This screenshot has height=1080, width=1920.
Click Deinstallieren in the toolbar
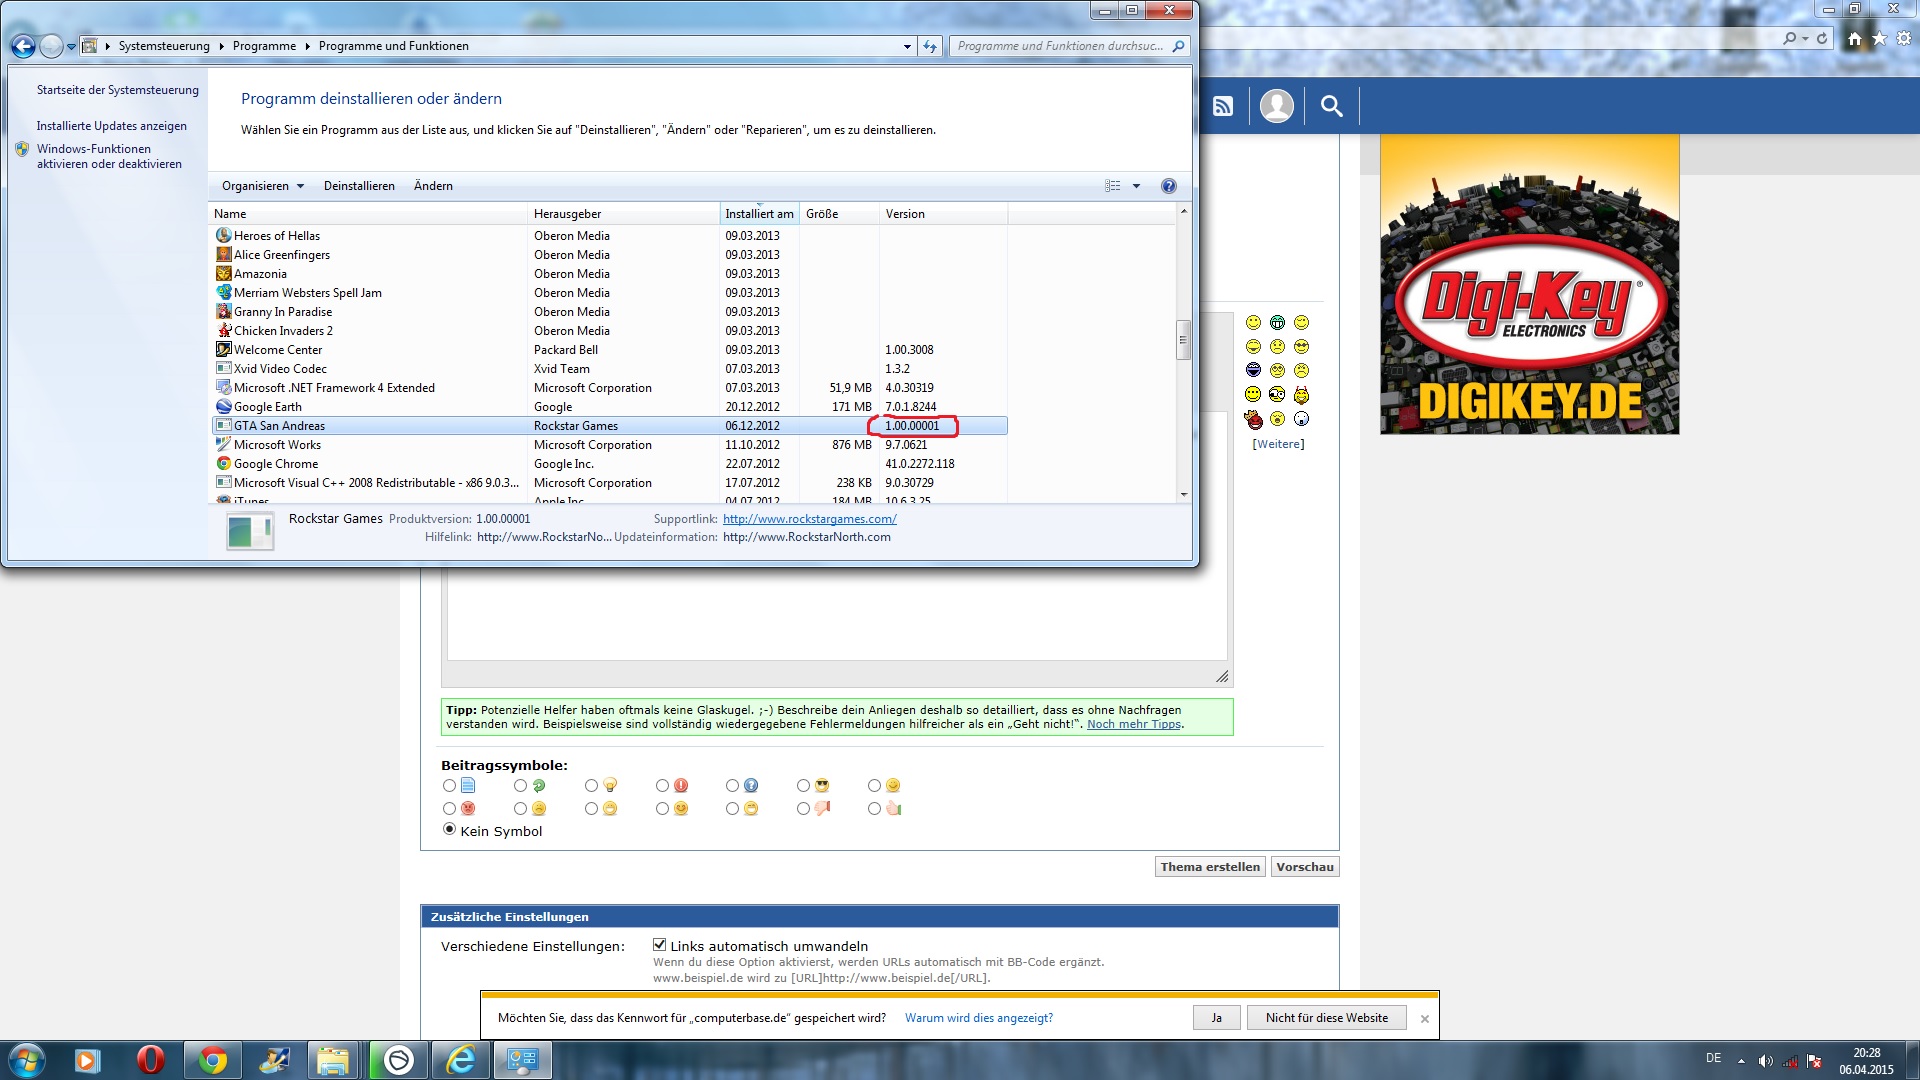359,186
